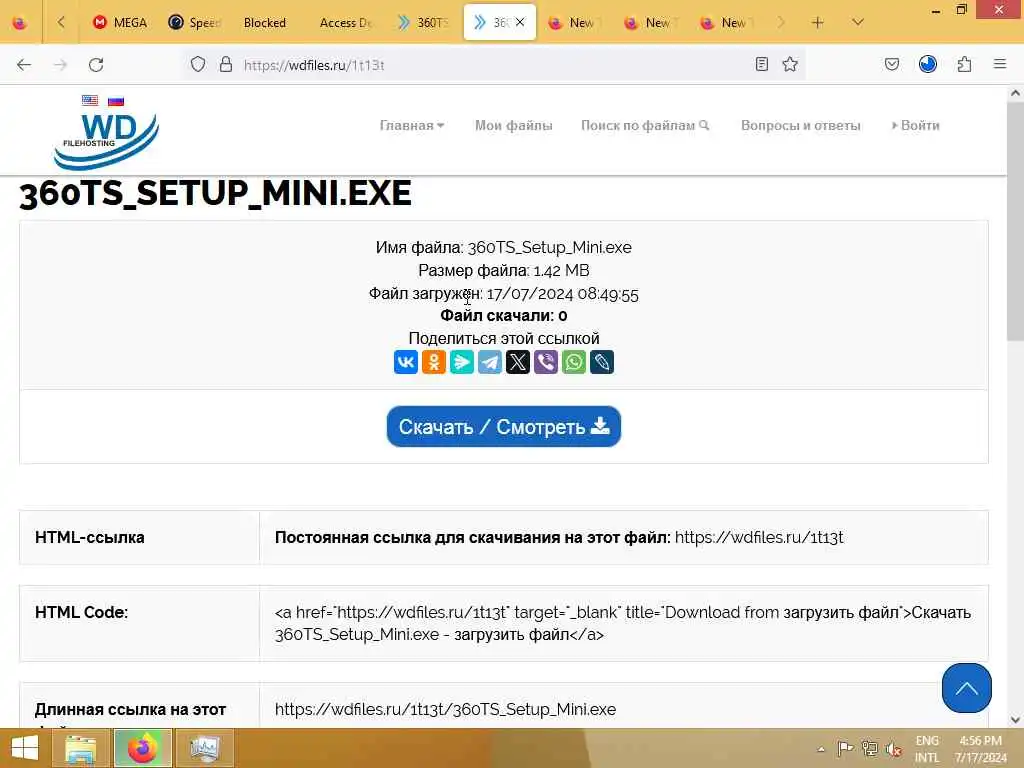Show hidden system tray icons arrow
The image size is (1024, 768).
(x=821, y=749)
